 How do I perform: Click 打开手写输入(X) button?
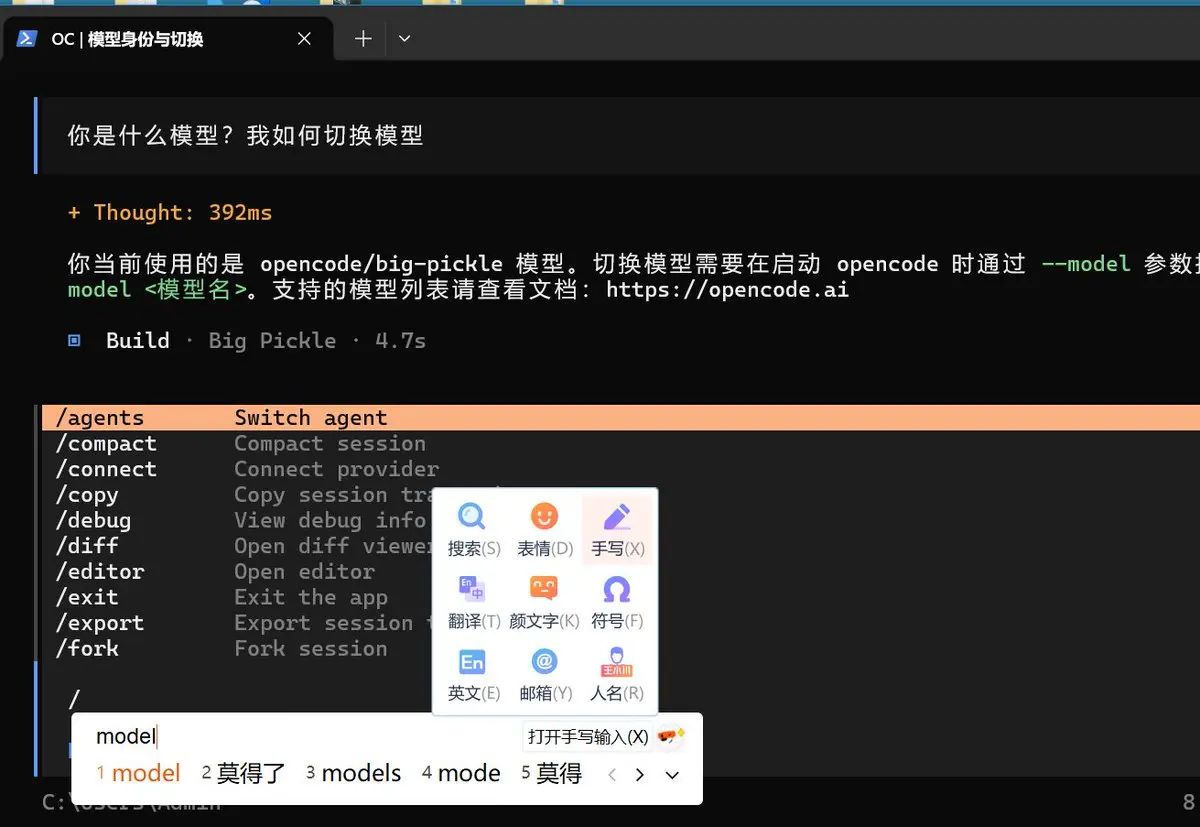588,737
